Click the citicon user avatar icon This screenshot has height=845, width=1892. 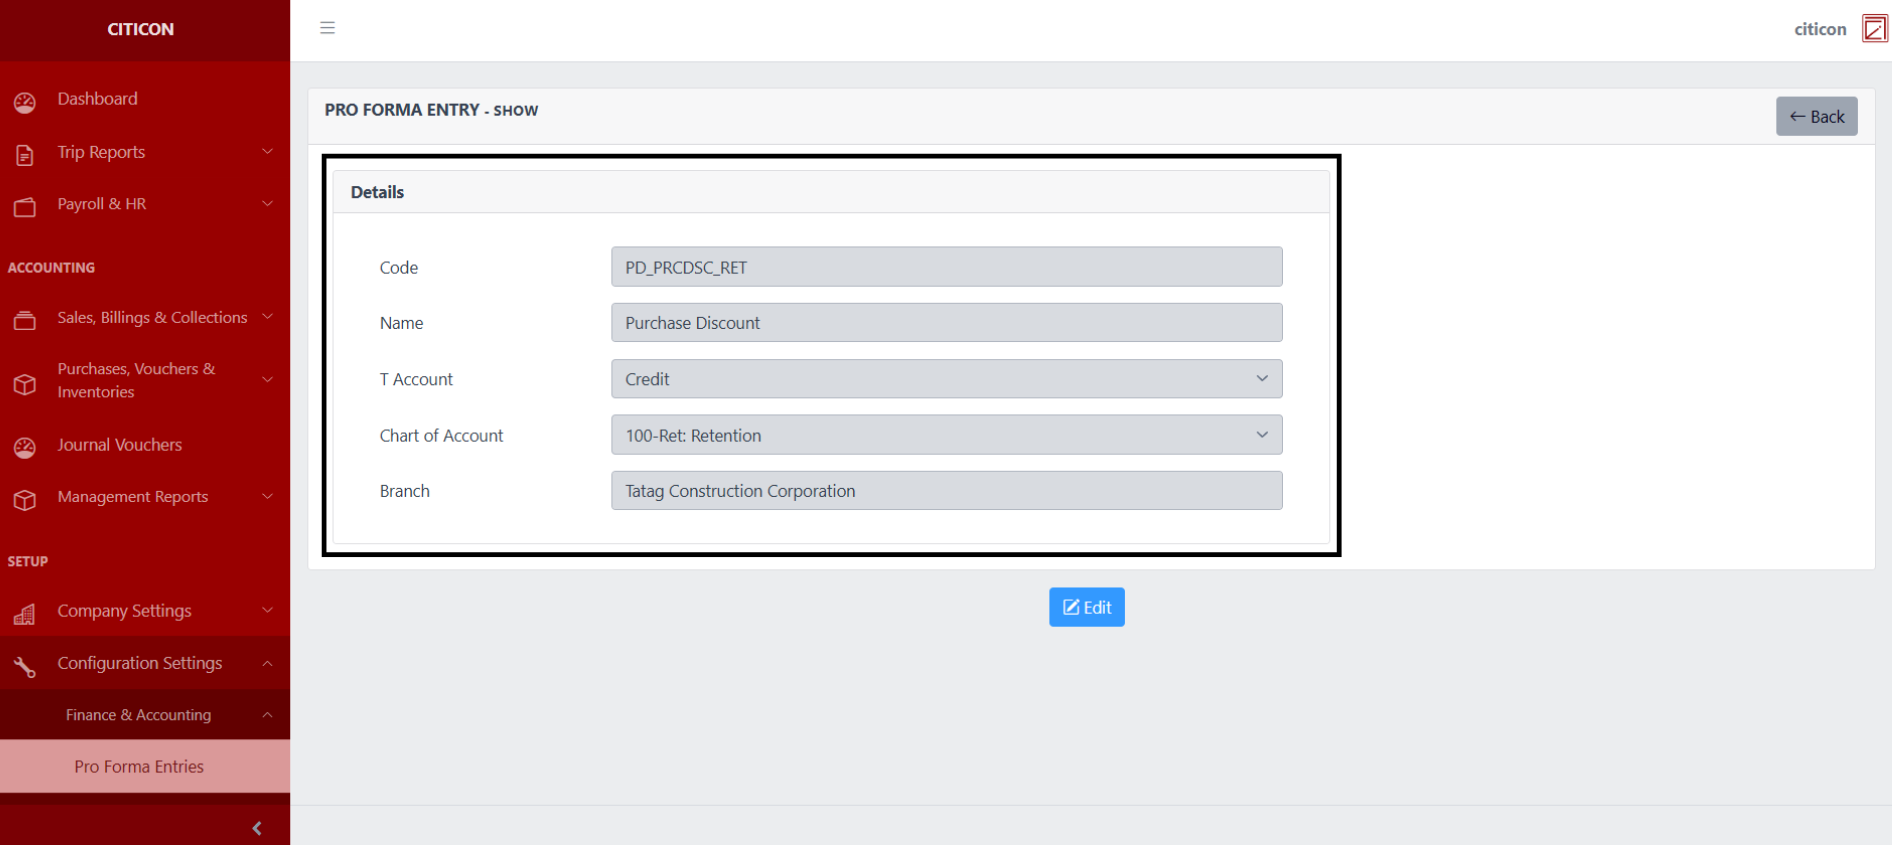click(x=1874, y=29)
